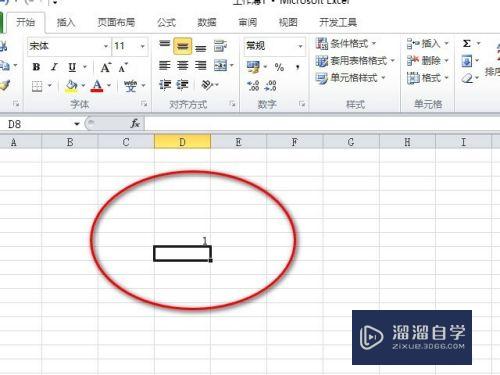Toggle underline formatting
This screenshot has height=375, width=500.
pos(72,67)
